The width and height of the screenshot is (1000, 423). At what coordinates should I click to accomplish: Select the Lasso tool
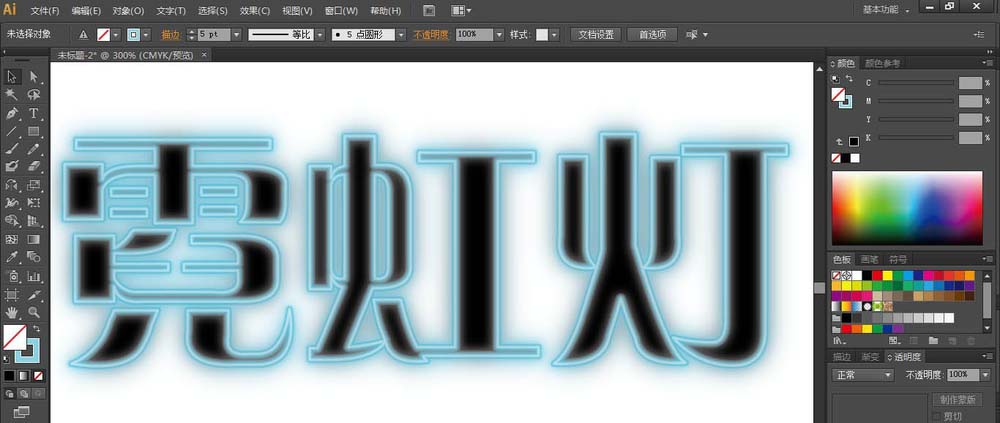(34, 94)
